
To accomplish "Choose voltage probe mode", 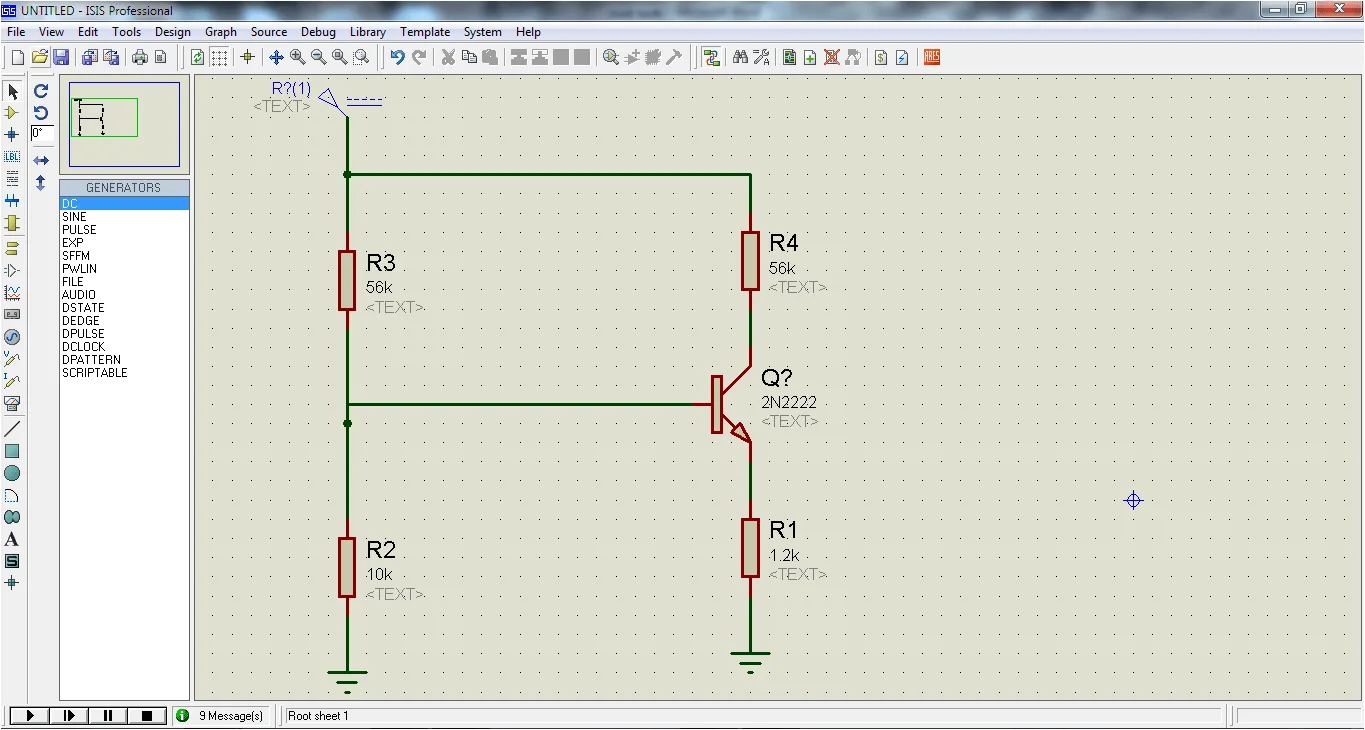I will tap(12, 358).
